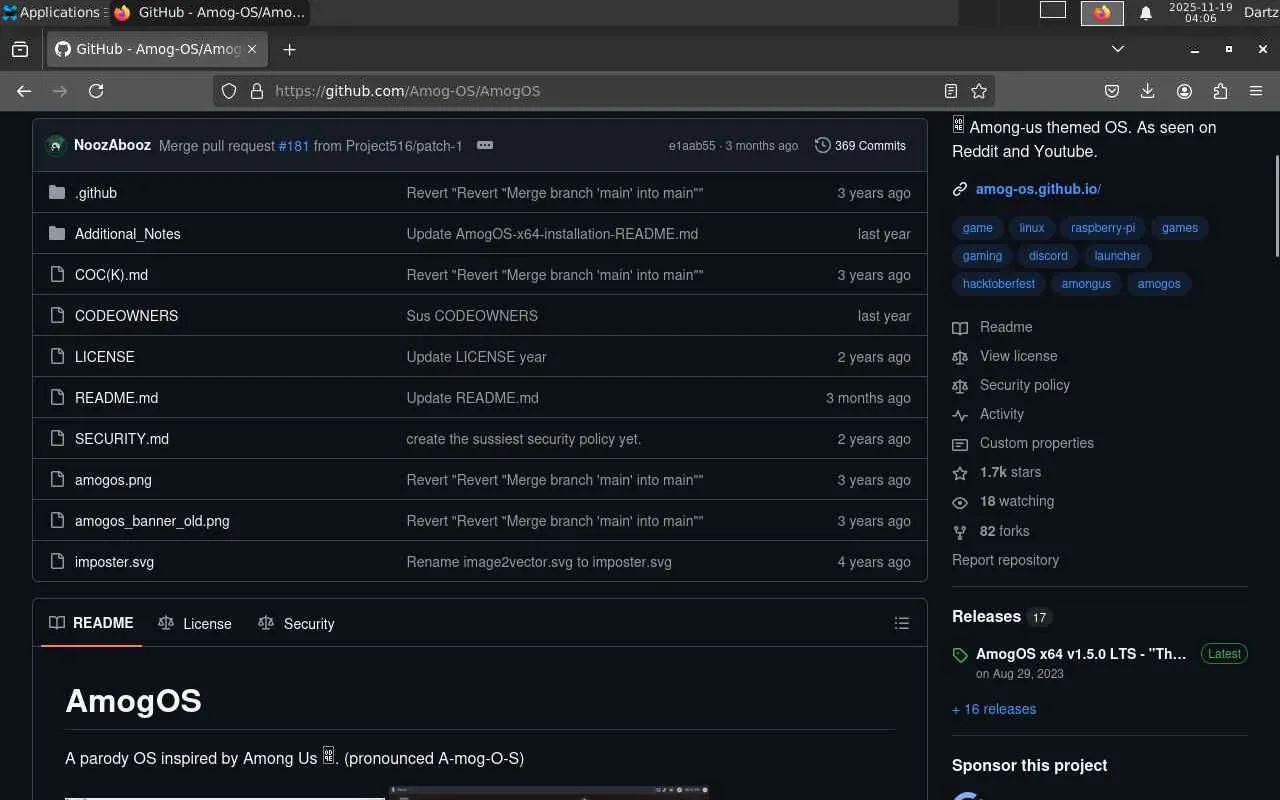This screenshot has height=800, width=1280.
Task: Visit the amog-os.github.io website link
Action: tap(1038, 189)
